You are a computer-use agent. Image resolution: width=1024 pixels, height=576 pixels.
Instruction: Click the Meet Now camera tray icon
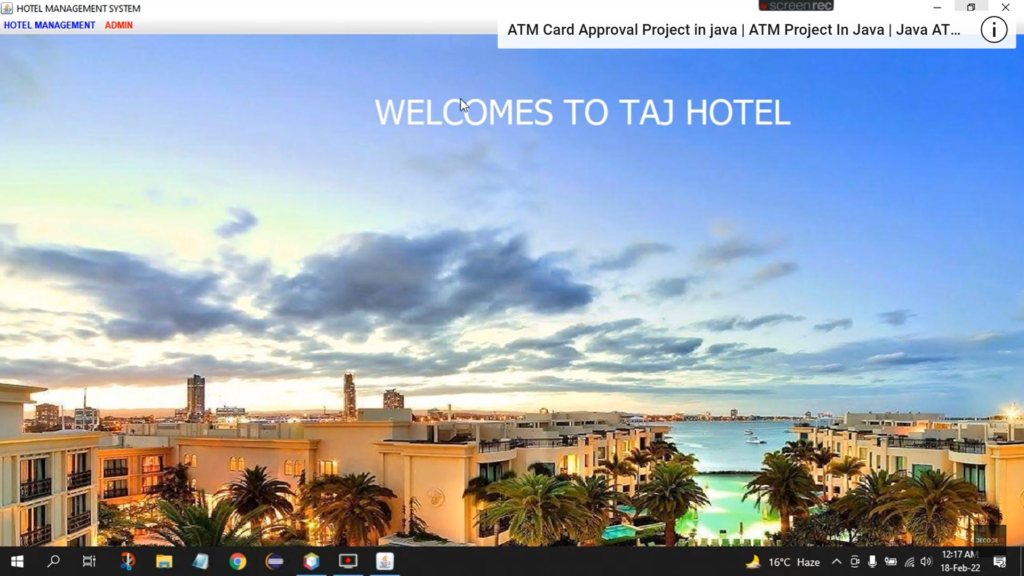[x=855, y=562]
